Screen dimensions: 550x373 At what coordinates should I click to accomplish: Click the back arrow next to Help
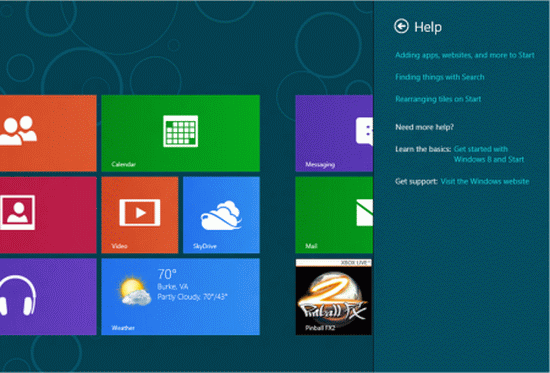click(401, 26)
